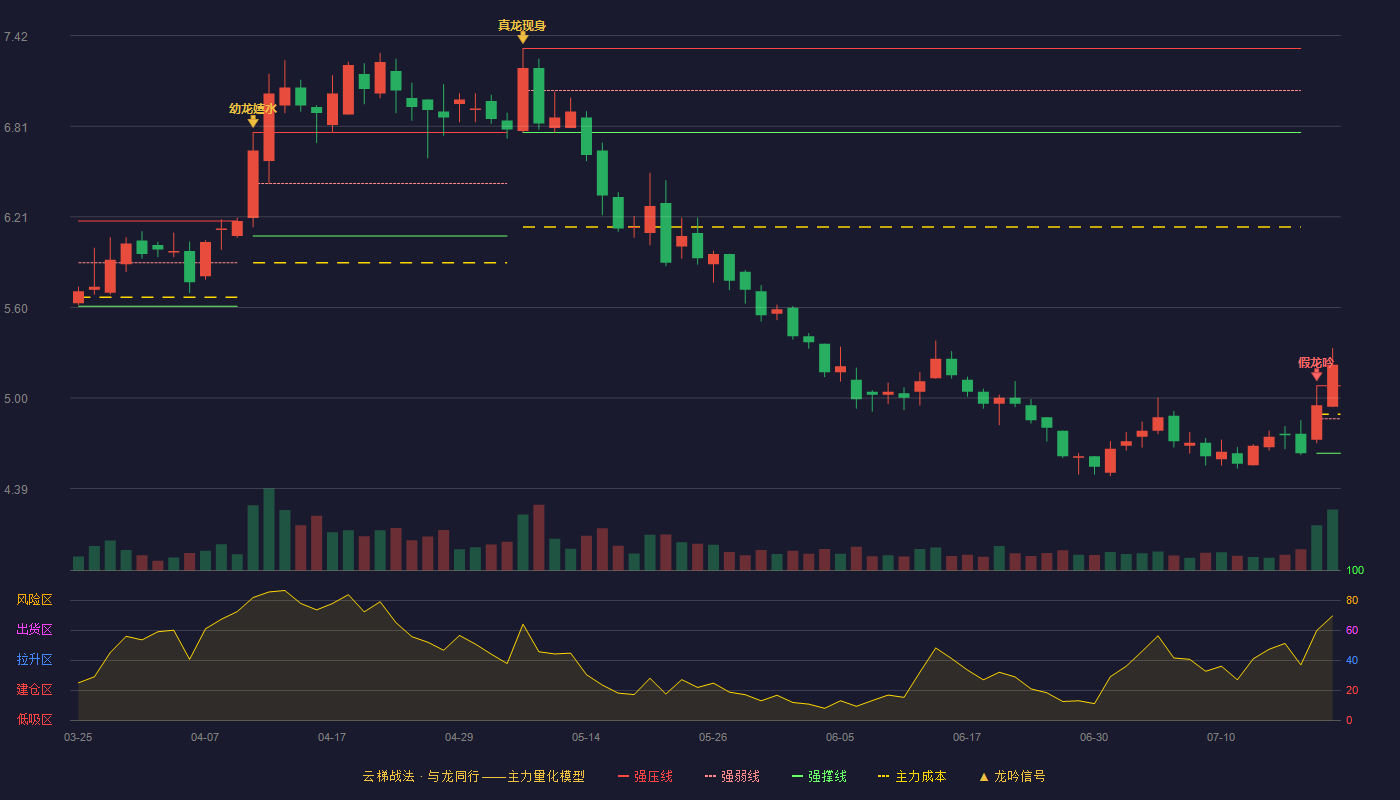1400x800 pixels.
Task: Click the 100 indicator scale label
Action: (1355, 570)
